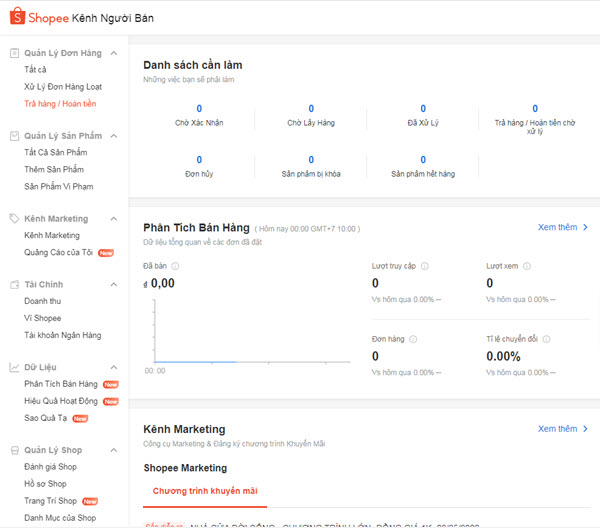Click the Kênh Marketing tag icon
This screenshot has width=600, height=528.
point(13,218)
